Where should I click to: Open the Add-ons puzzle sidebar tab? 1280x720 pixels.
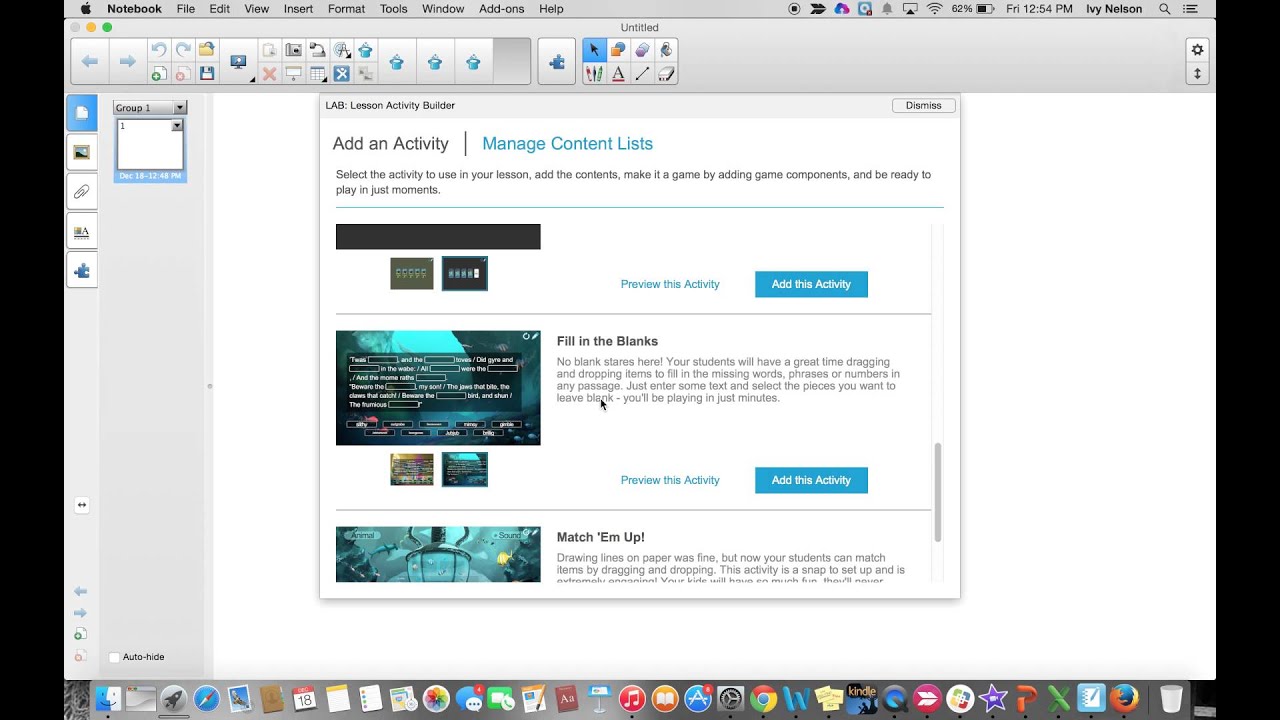pos(82,270)
